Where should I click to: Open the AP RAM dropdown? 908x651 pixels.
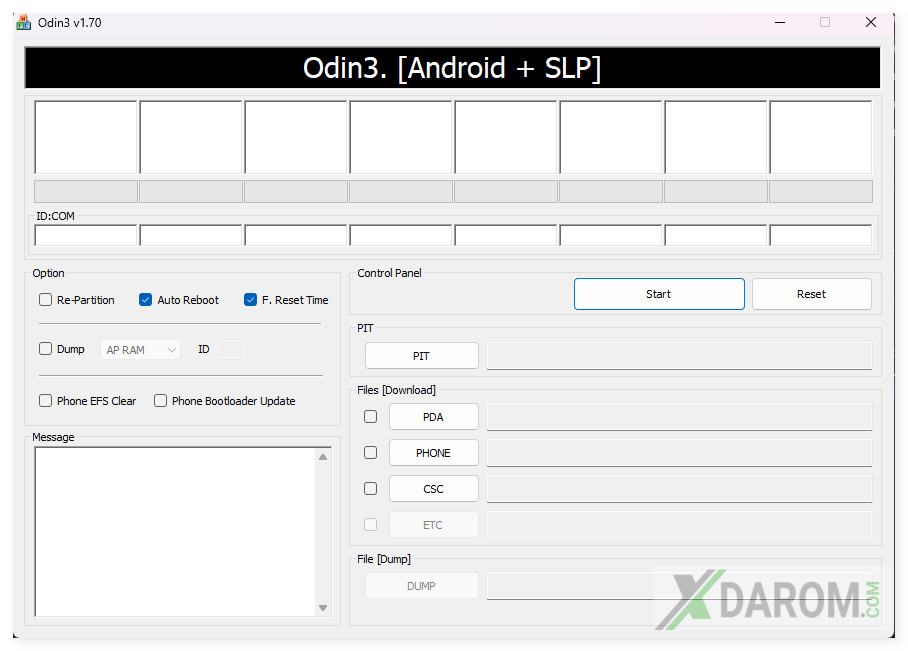140,350
